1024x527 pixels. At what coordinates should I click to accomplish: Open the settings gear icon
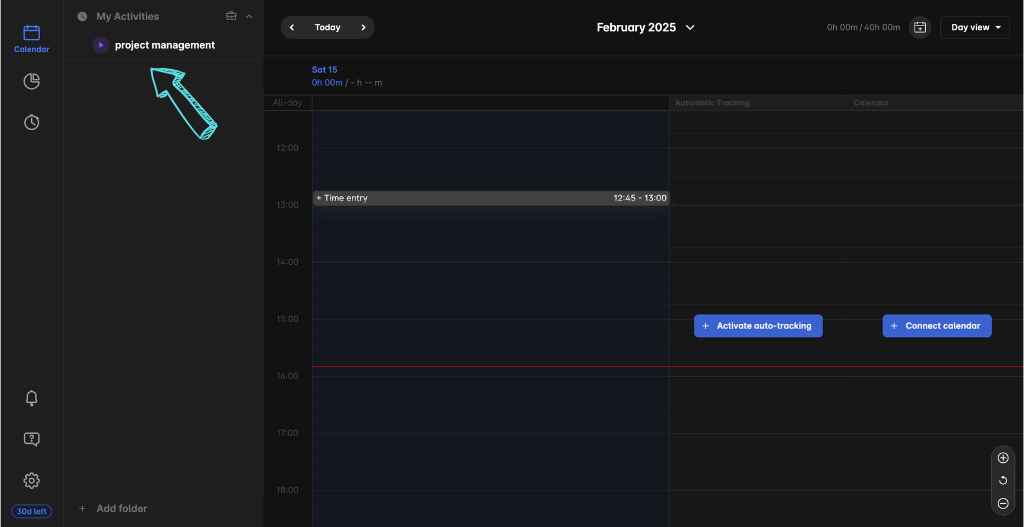point(31,480)
